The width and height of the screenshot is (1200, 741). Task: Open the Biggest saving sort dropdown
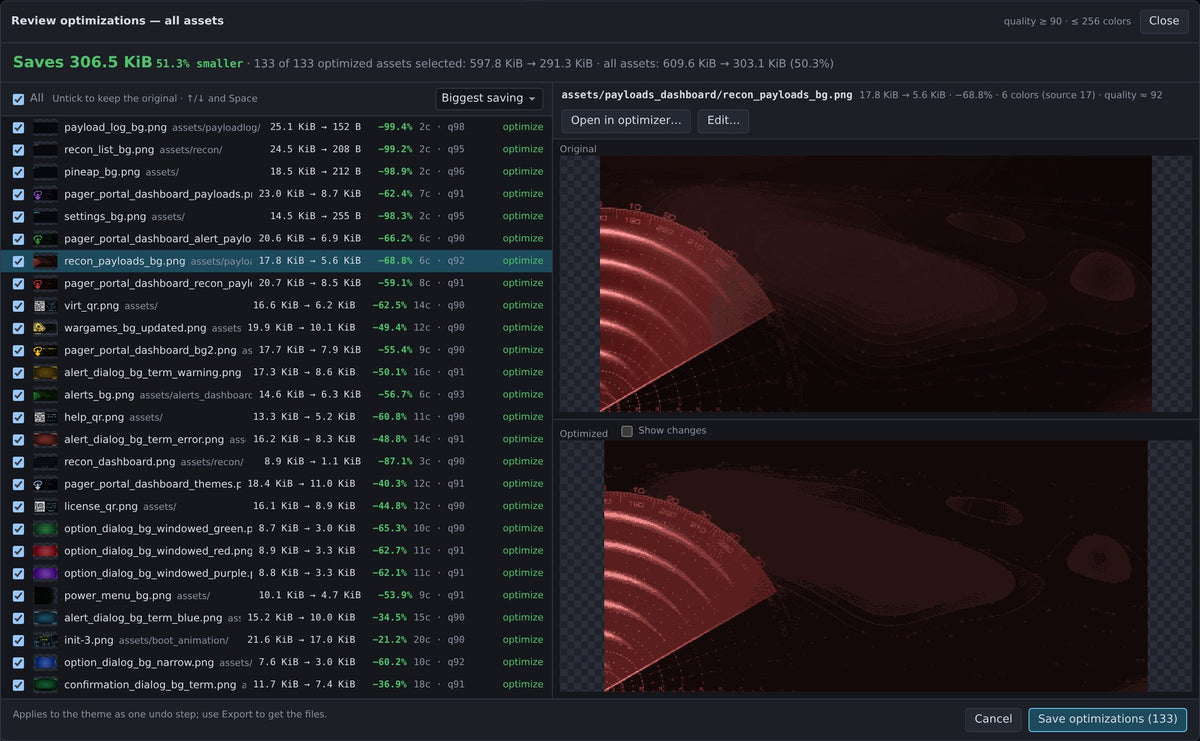(489, 98)
